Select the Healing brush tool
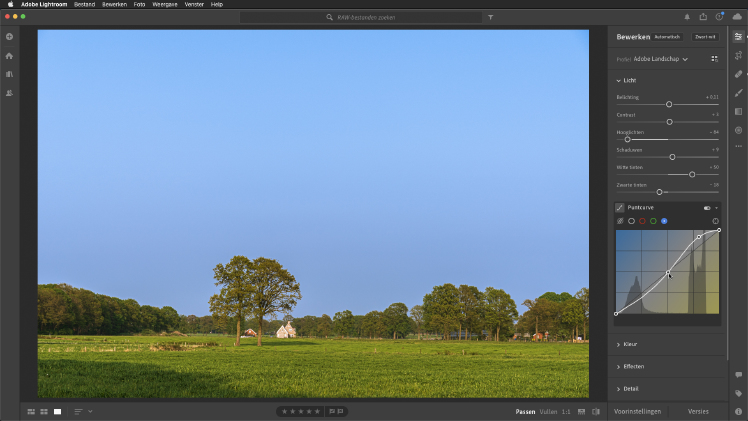Screen dimensions: 748x421 (738, 74)
